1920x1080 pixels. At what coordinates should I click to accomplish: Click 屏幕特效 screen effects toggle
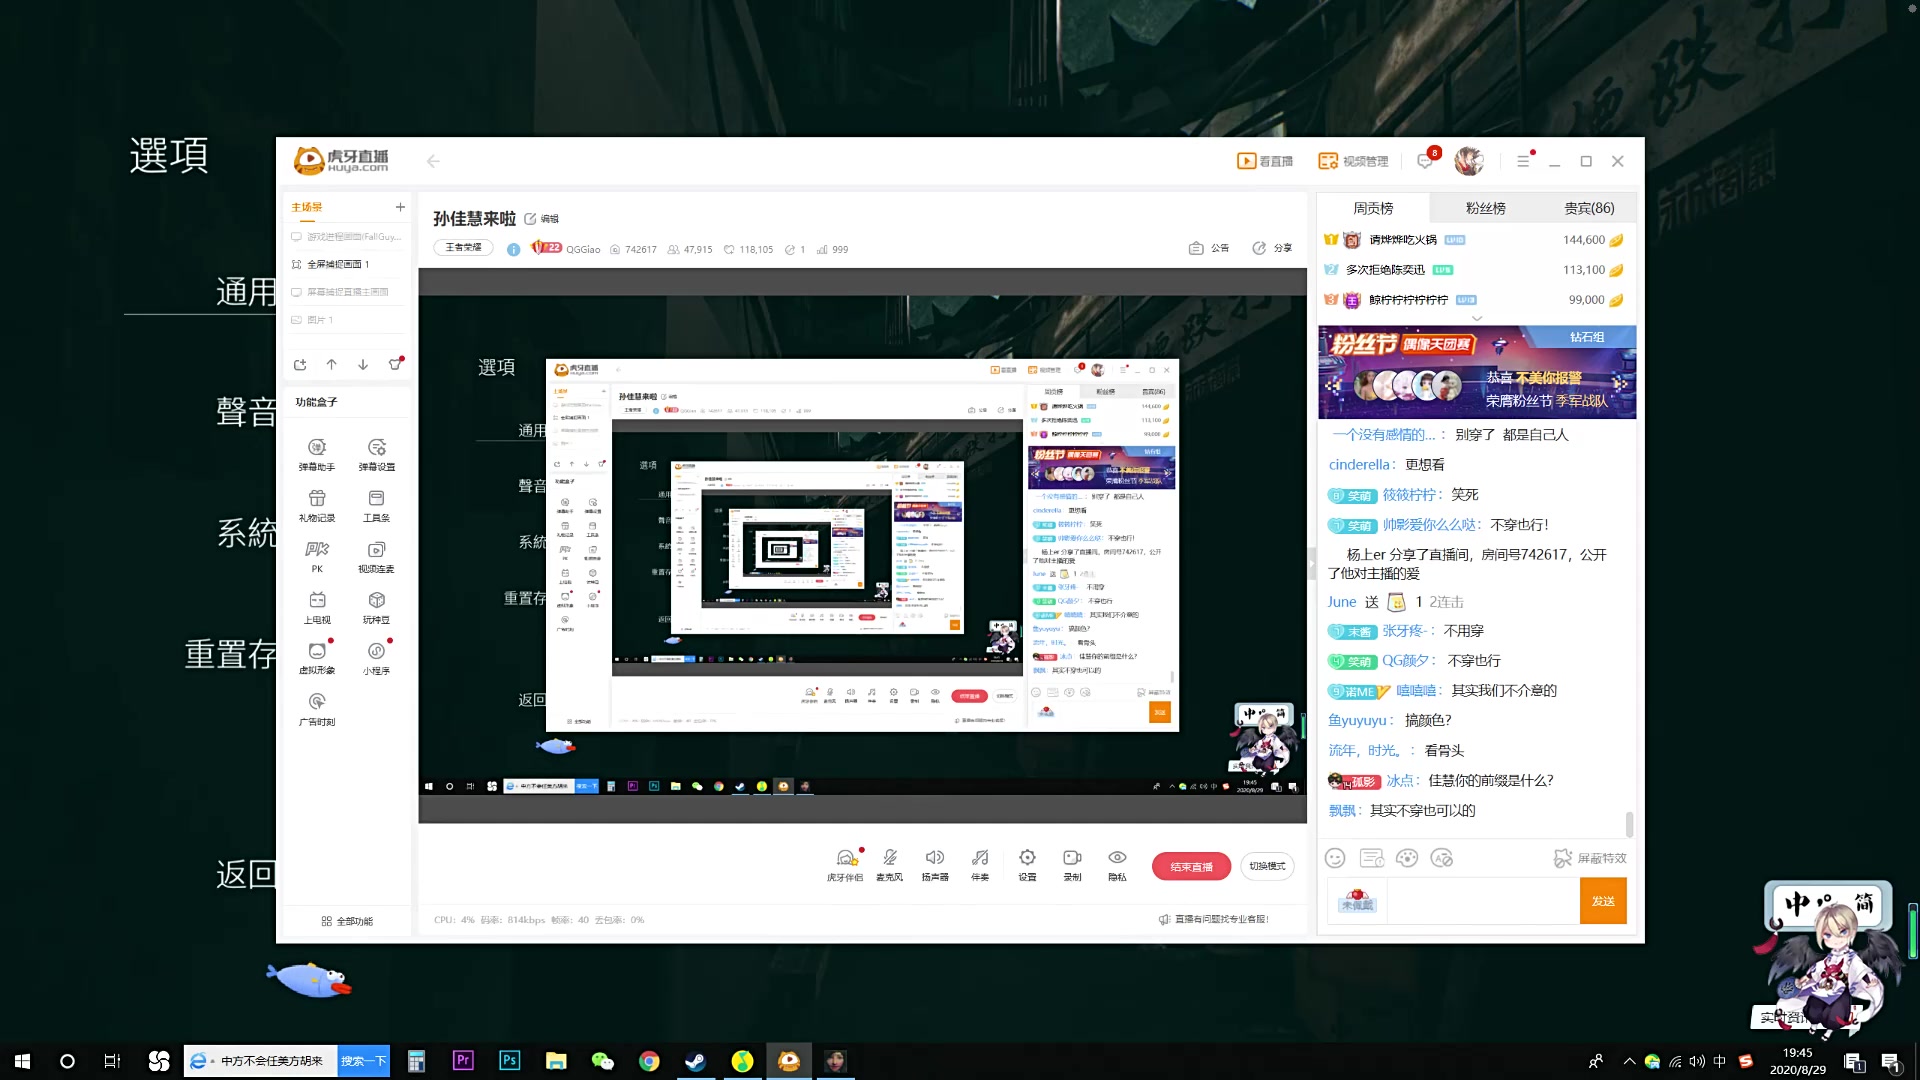pyautogui.click(x=1582, y=857)
